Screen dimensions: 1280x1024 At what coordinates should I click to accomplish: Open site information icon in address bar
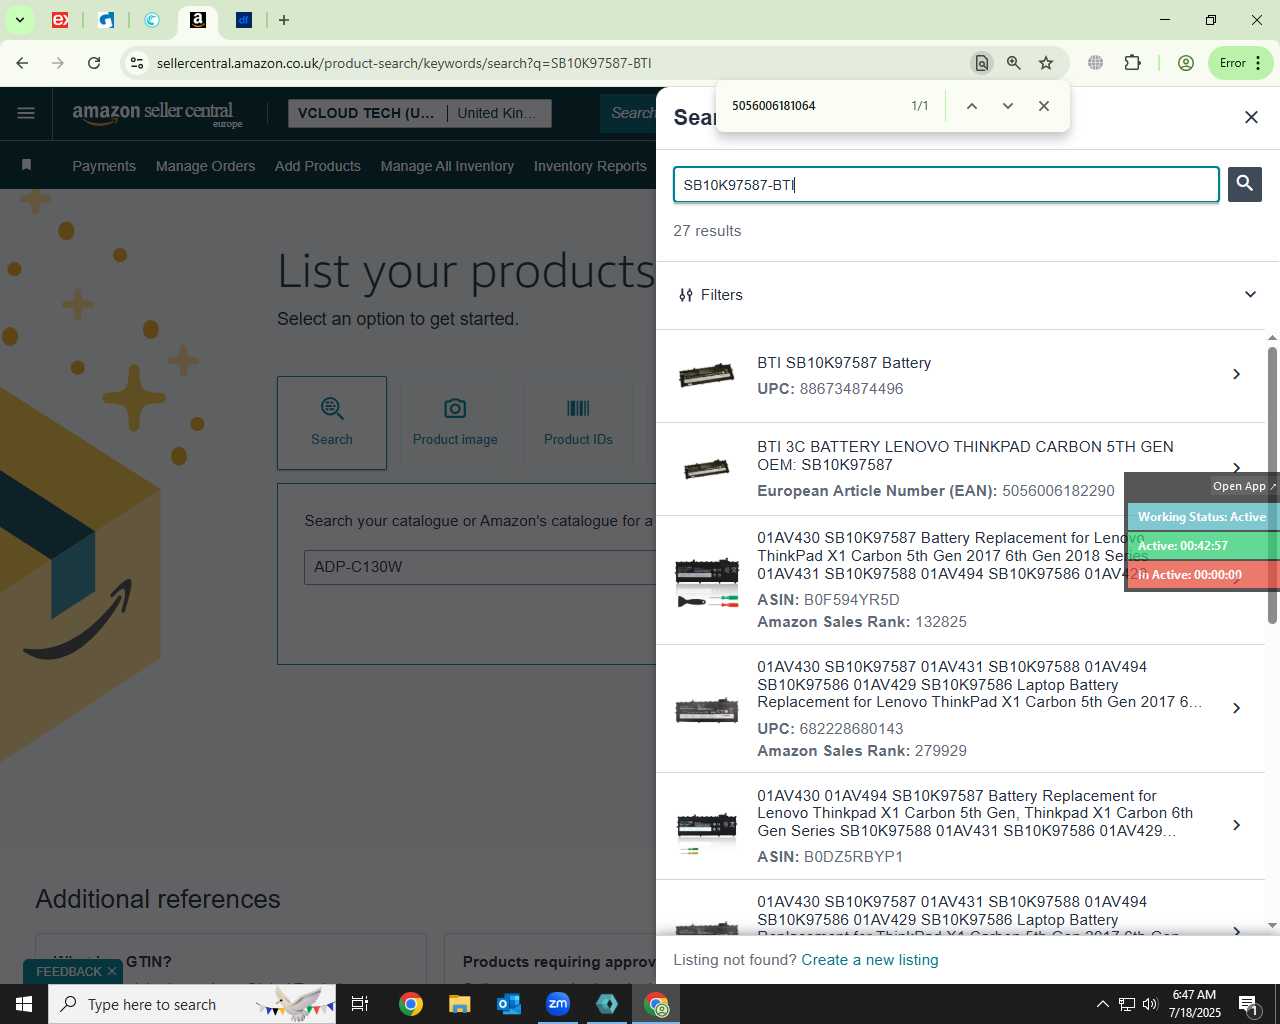(x=137, y=63)
